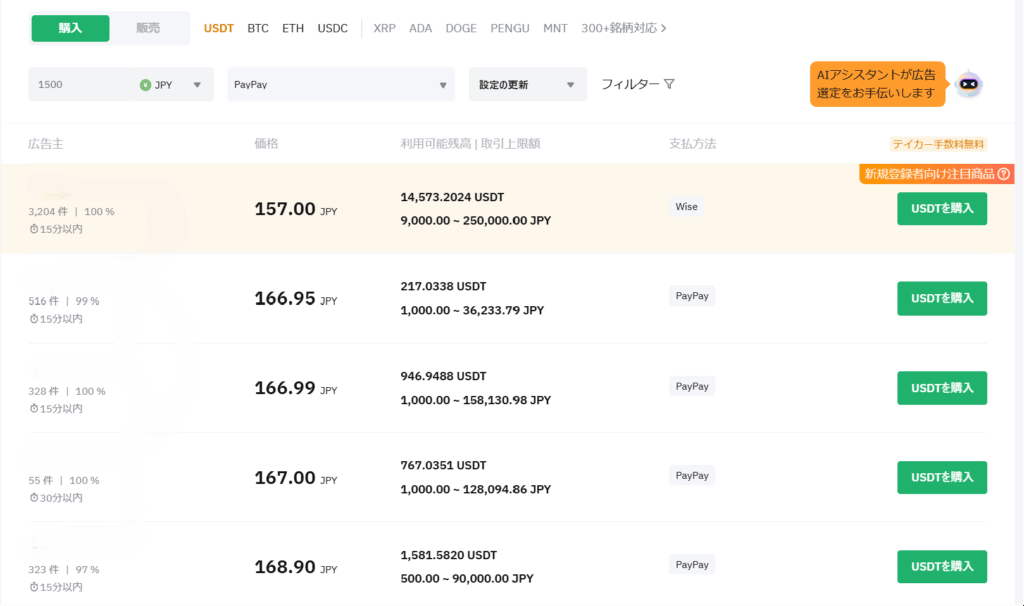Open the JPY currency dropdown
Viewport: 1024px width, 606px height.
(196, 85)
